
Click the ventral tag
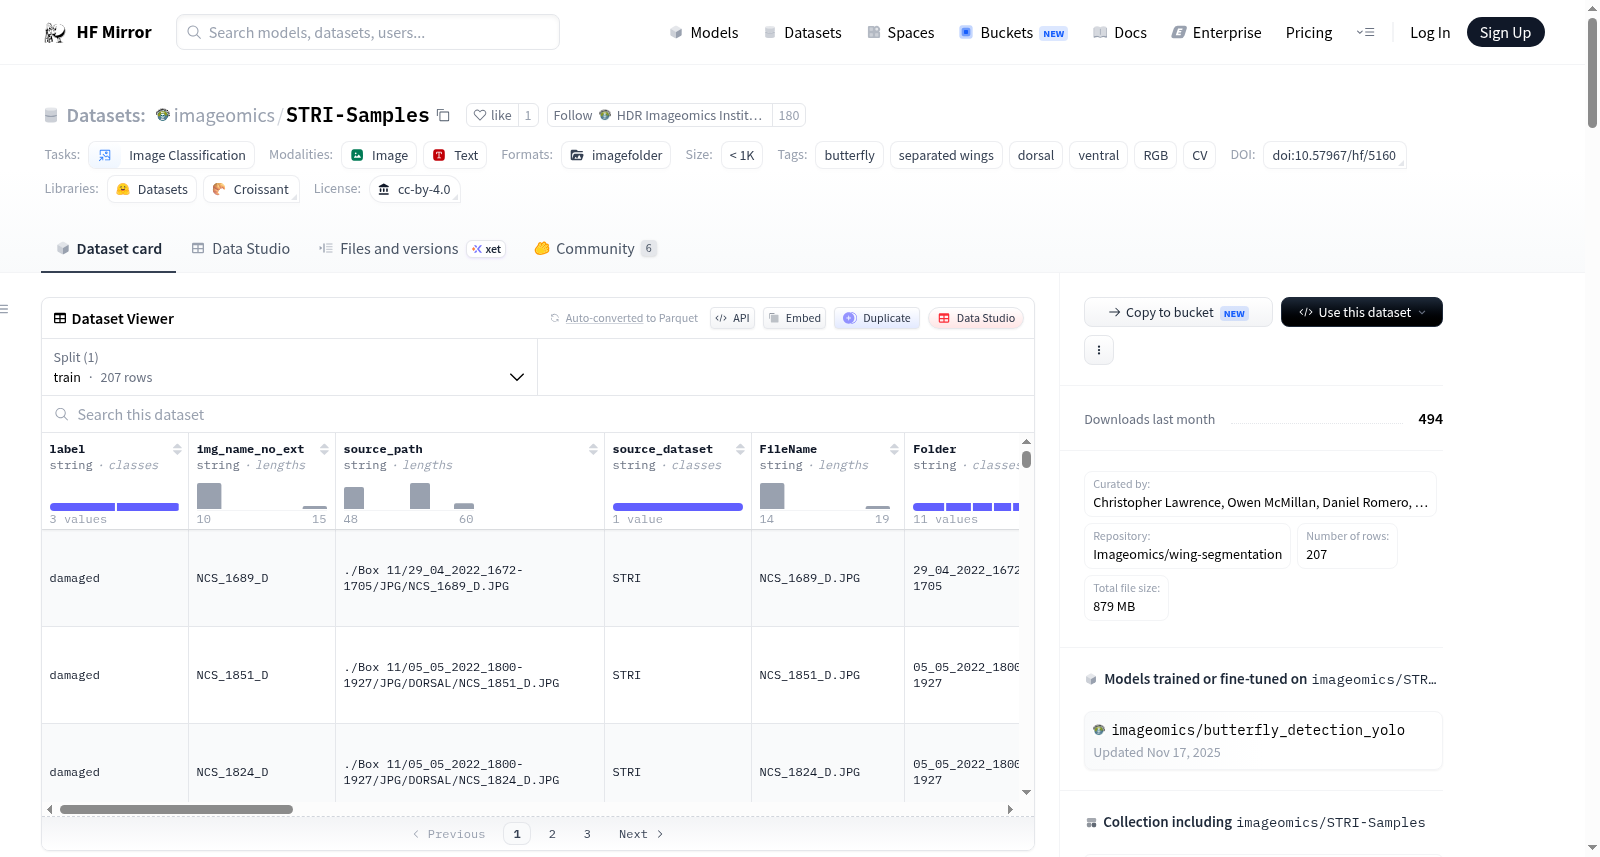(1099, 155)
